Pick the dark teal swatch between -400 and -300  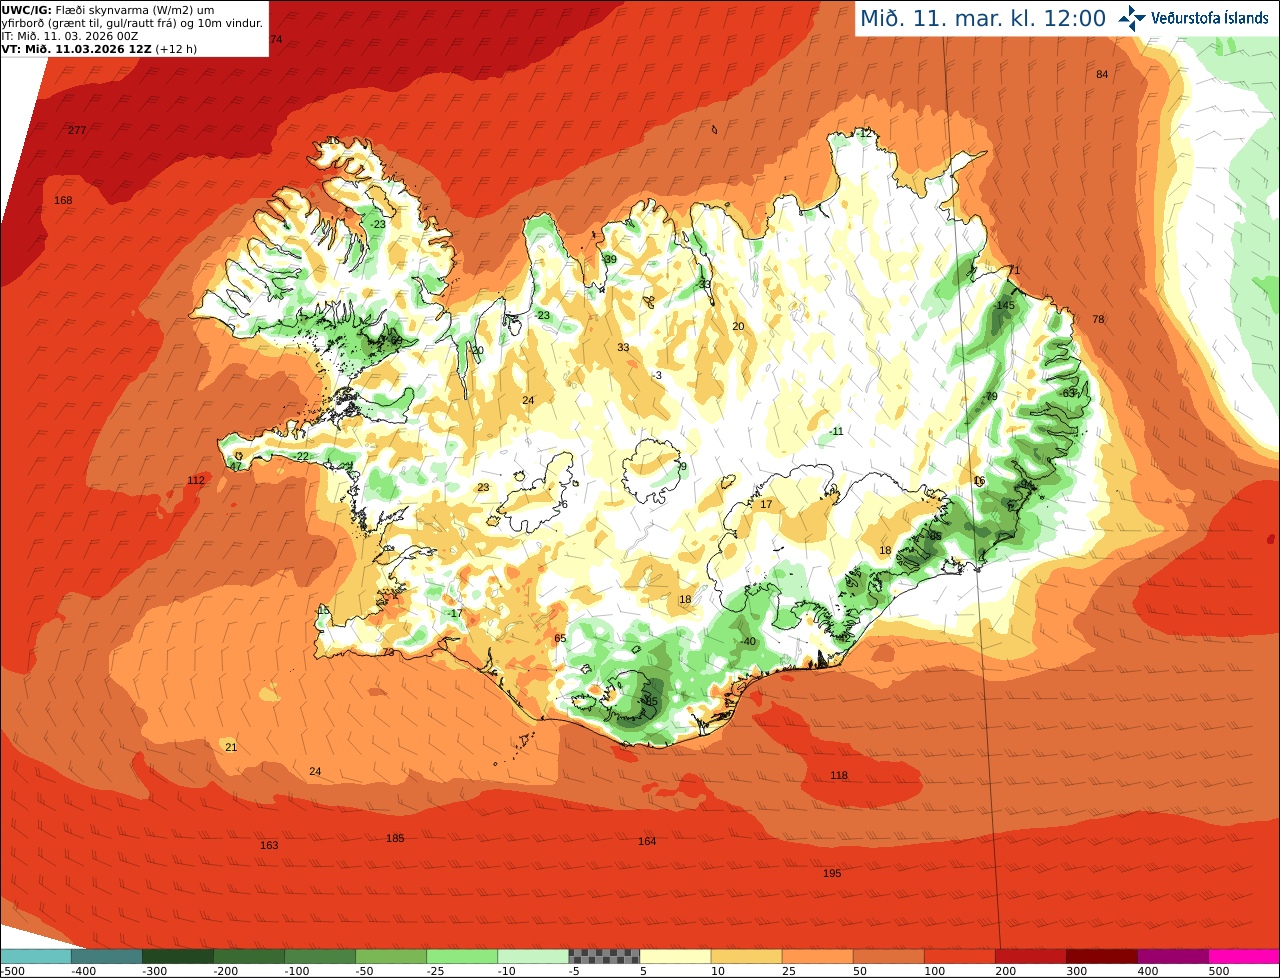pos(107,956)
